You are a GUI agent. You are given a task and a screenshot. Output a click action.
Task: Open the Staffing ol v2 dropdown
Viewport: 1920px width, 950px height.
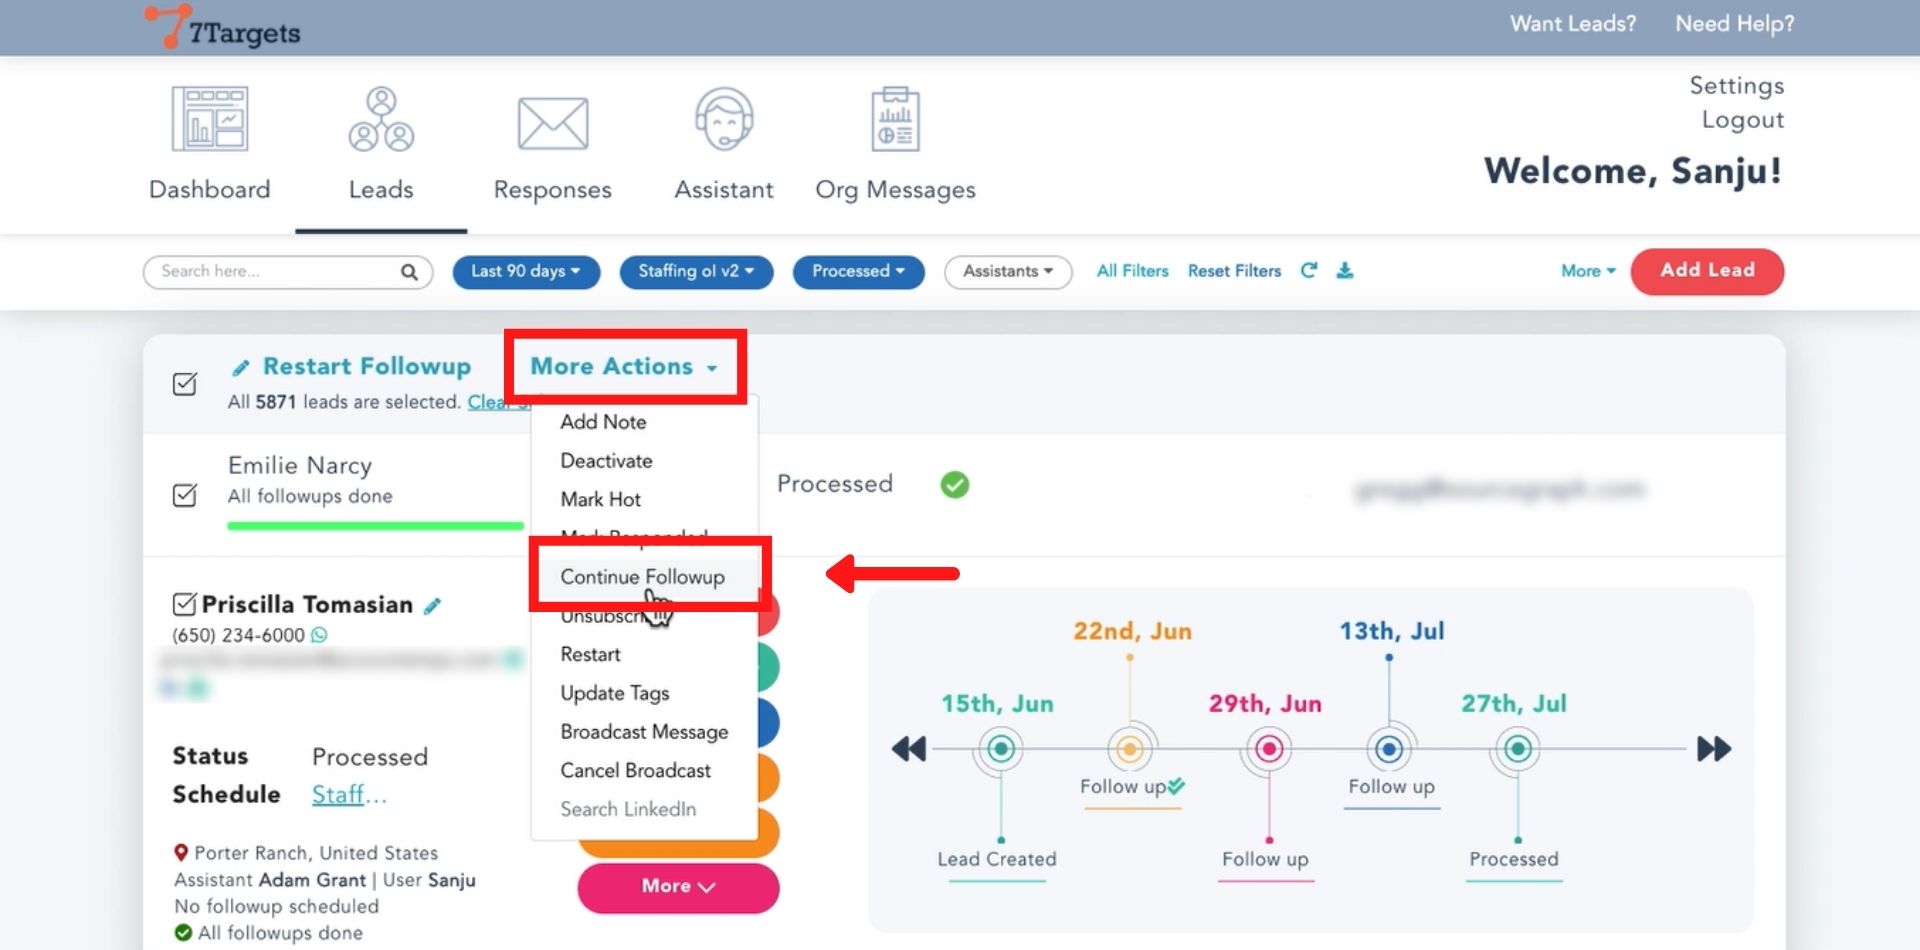(x=696, y=272)
